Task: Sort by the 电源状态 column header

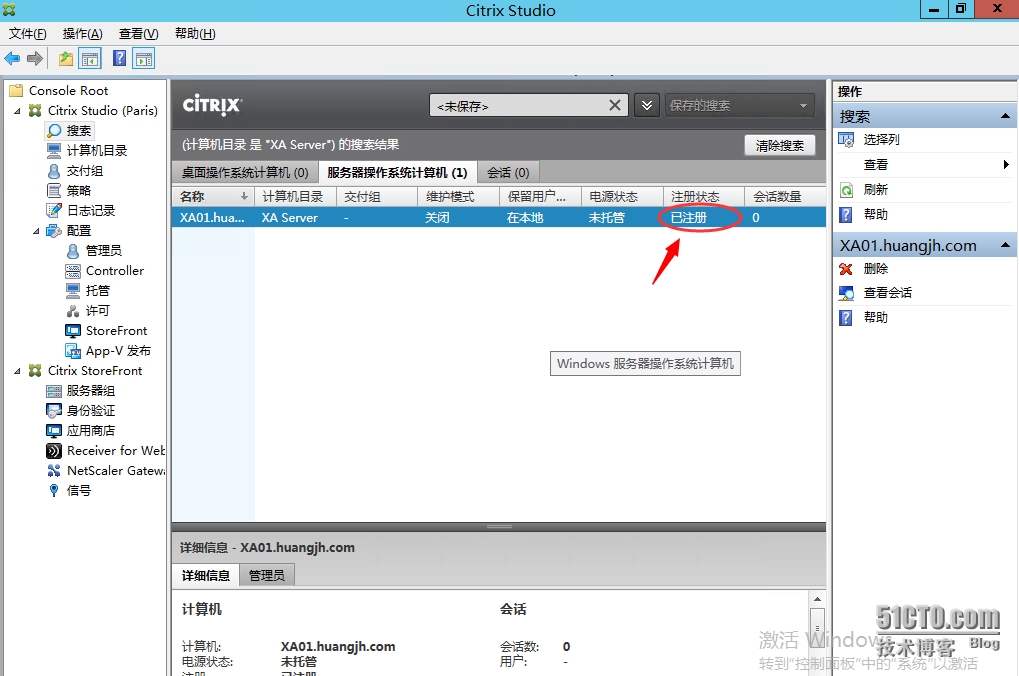Action: tap(622, 196)
